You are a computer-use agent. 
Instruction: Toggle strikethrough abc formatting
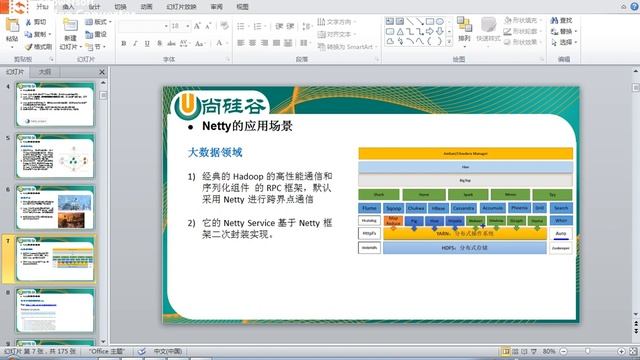click(x=171, y=43)
